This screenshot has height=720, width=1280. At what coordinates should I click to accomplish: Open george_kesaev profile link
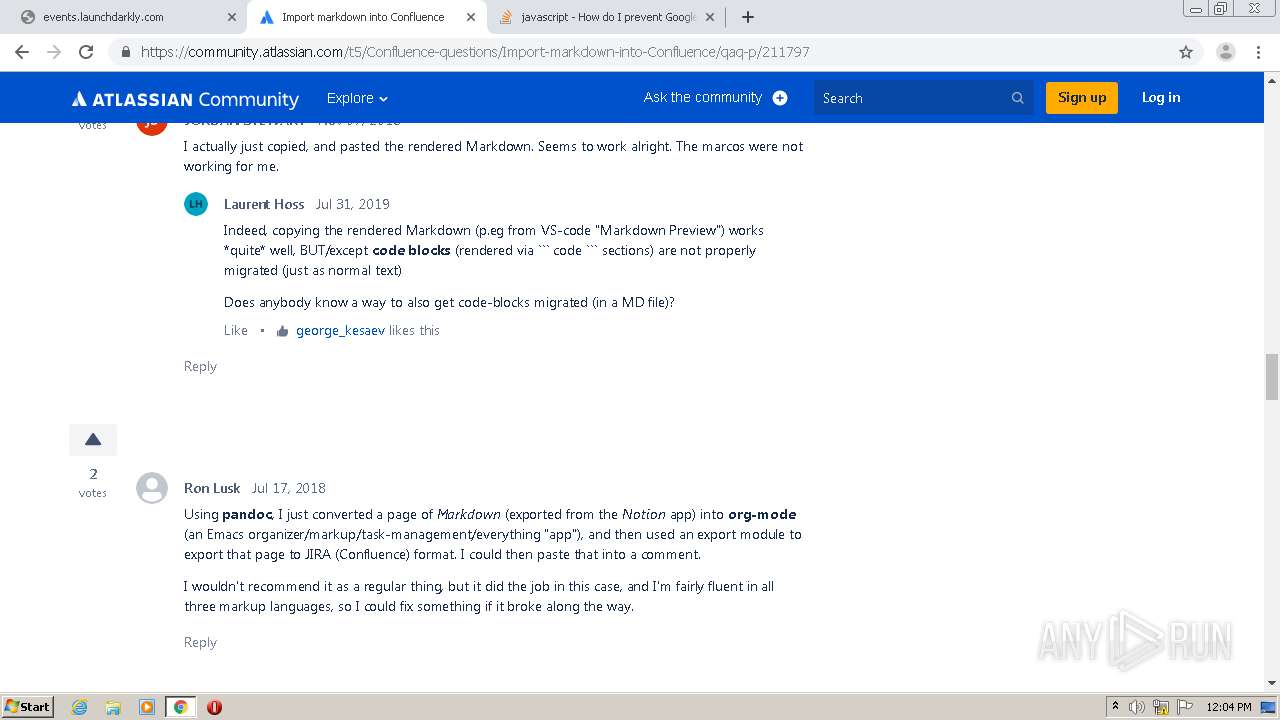(340, 330)
